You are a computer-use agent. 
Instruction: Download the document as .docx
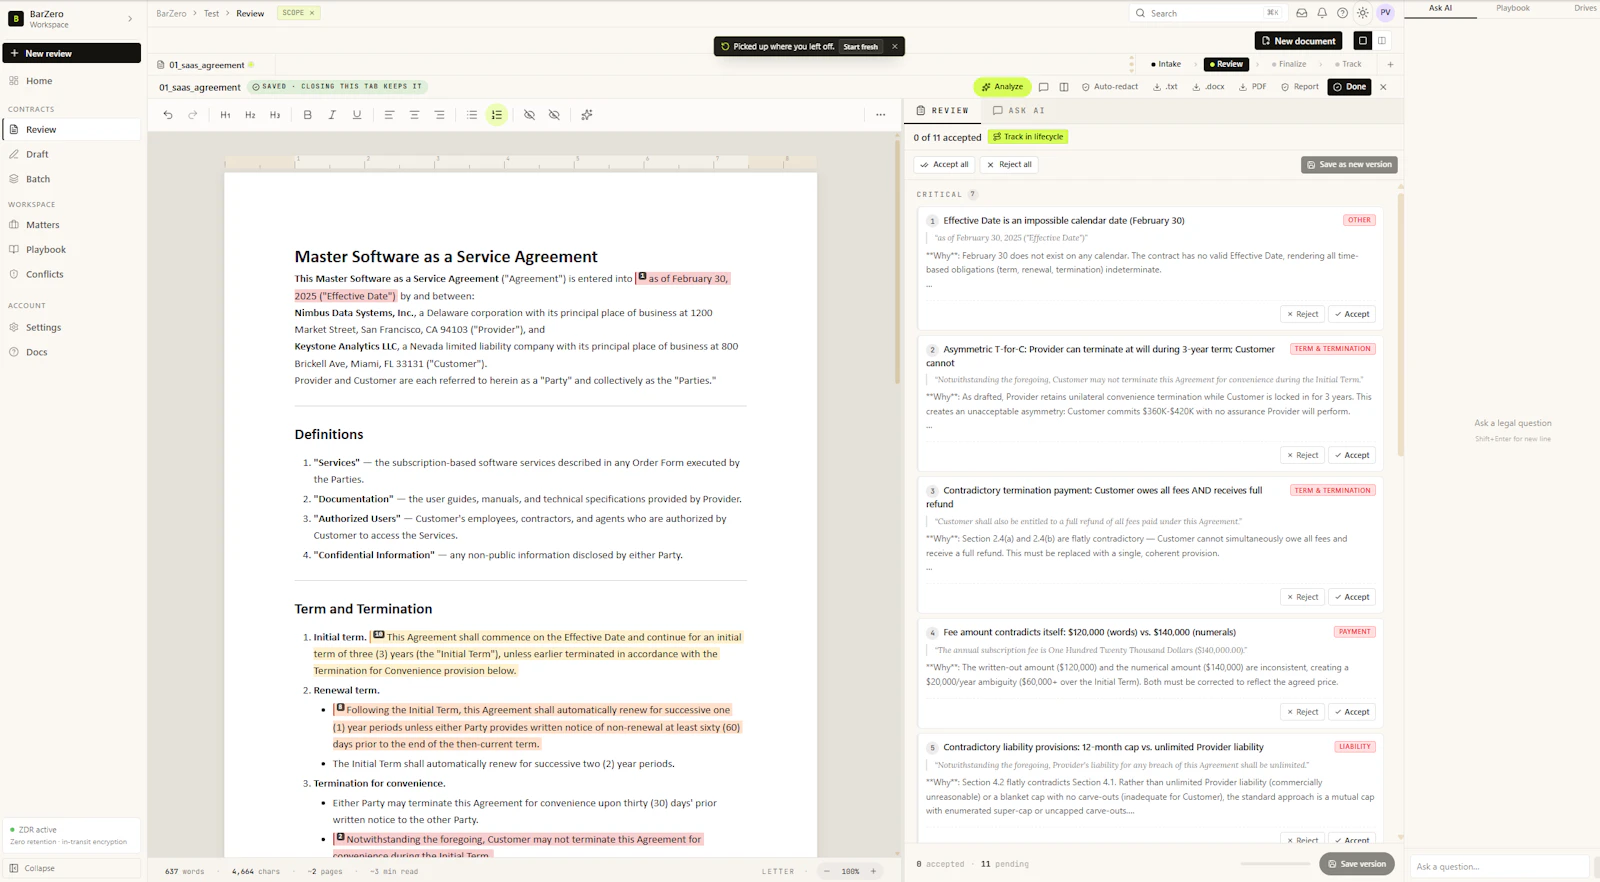1208,87
